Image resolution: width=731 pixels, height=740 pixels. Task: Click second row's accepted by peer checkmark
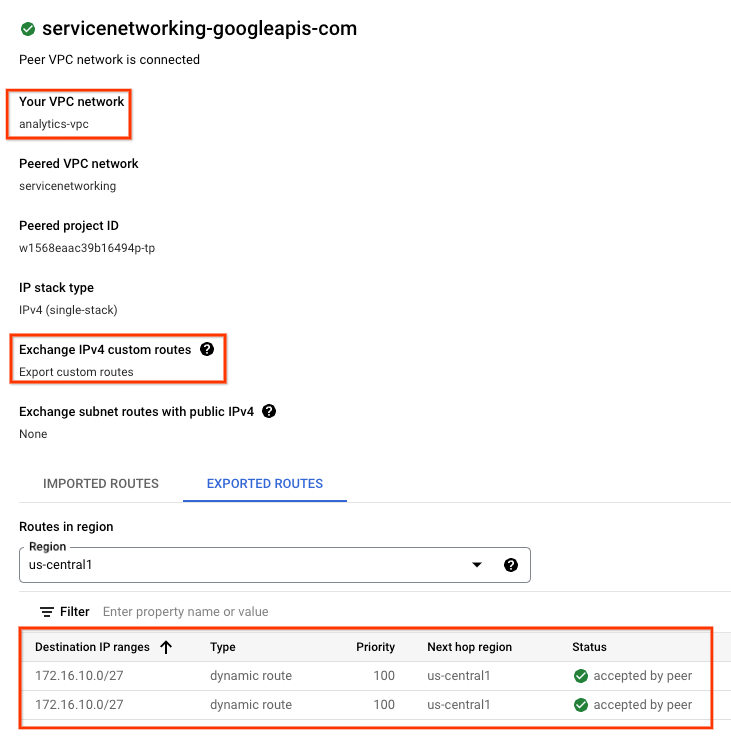pos(581,705)
